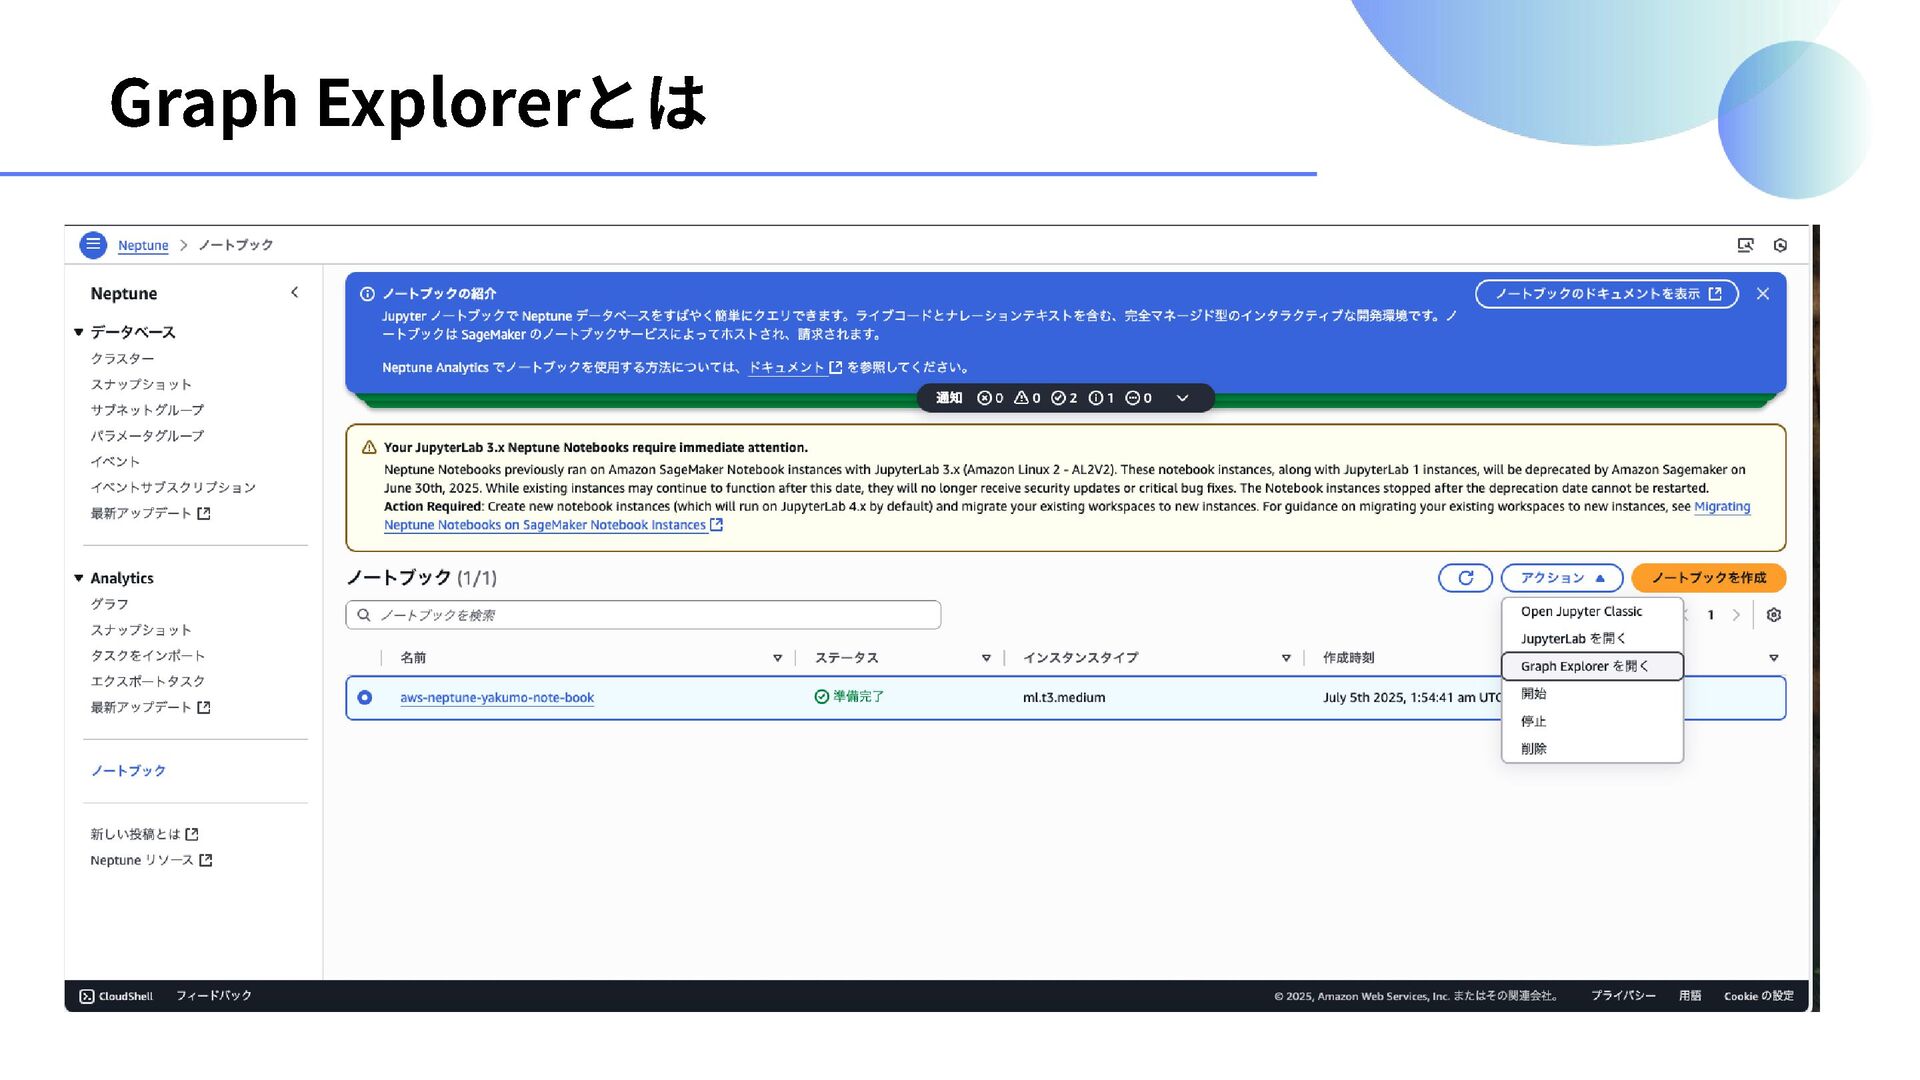Close the blue notebook intro banner
The image size is (1920, 1080).
tap(1763, 294)
